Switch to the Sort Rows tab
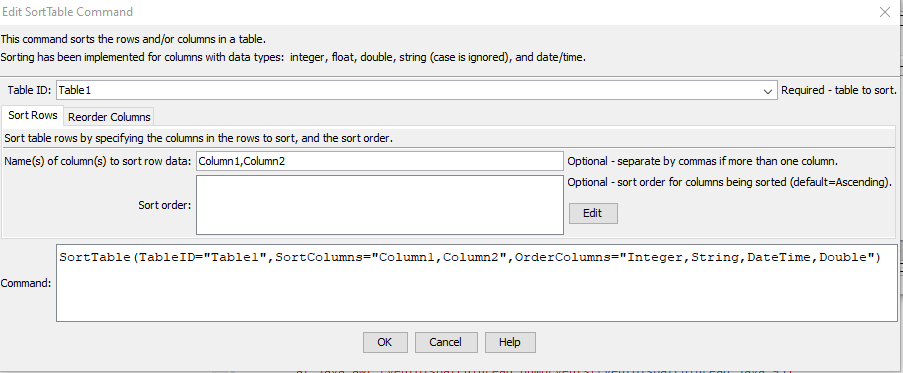The image size is (903, 373). click(33, 115)
